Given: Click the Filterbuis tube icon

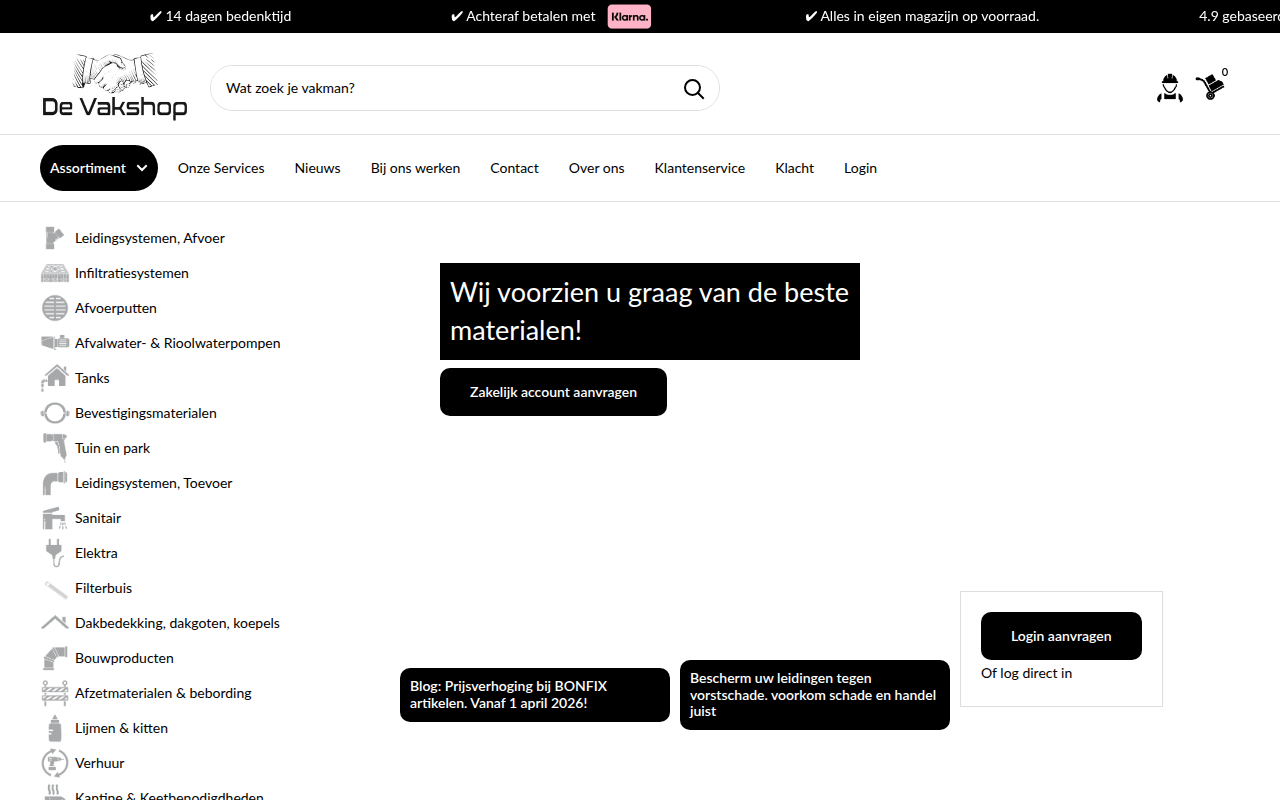Looking at the screenshot, I should pyautogui.click(x=55, y=588).
